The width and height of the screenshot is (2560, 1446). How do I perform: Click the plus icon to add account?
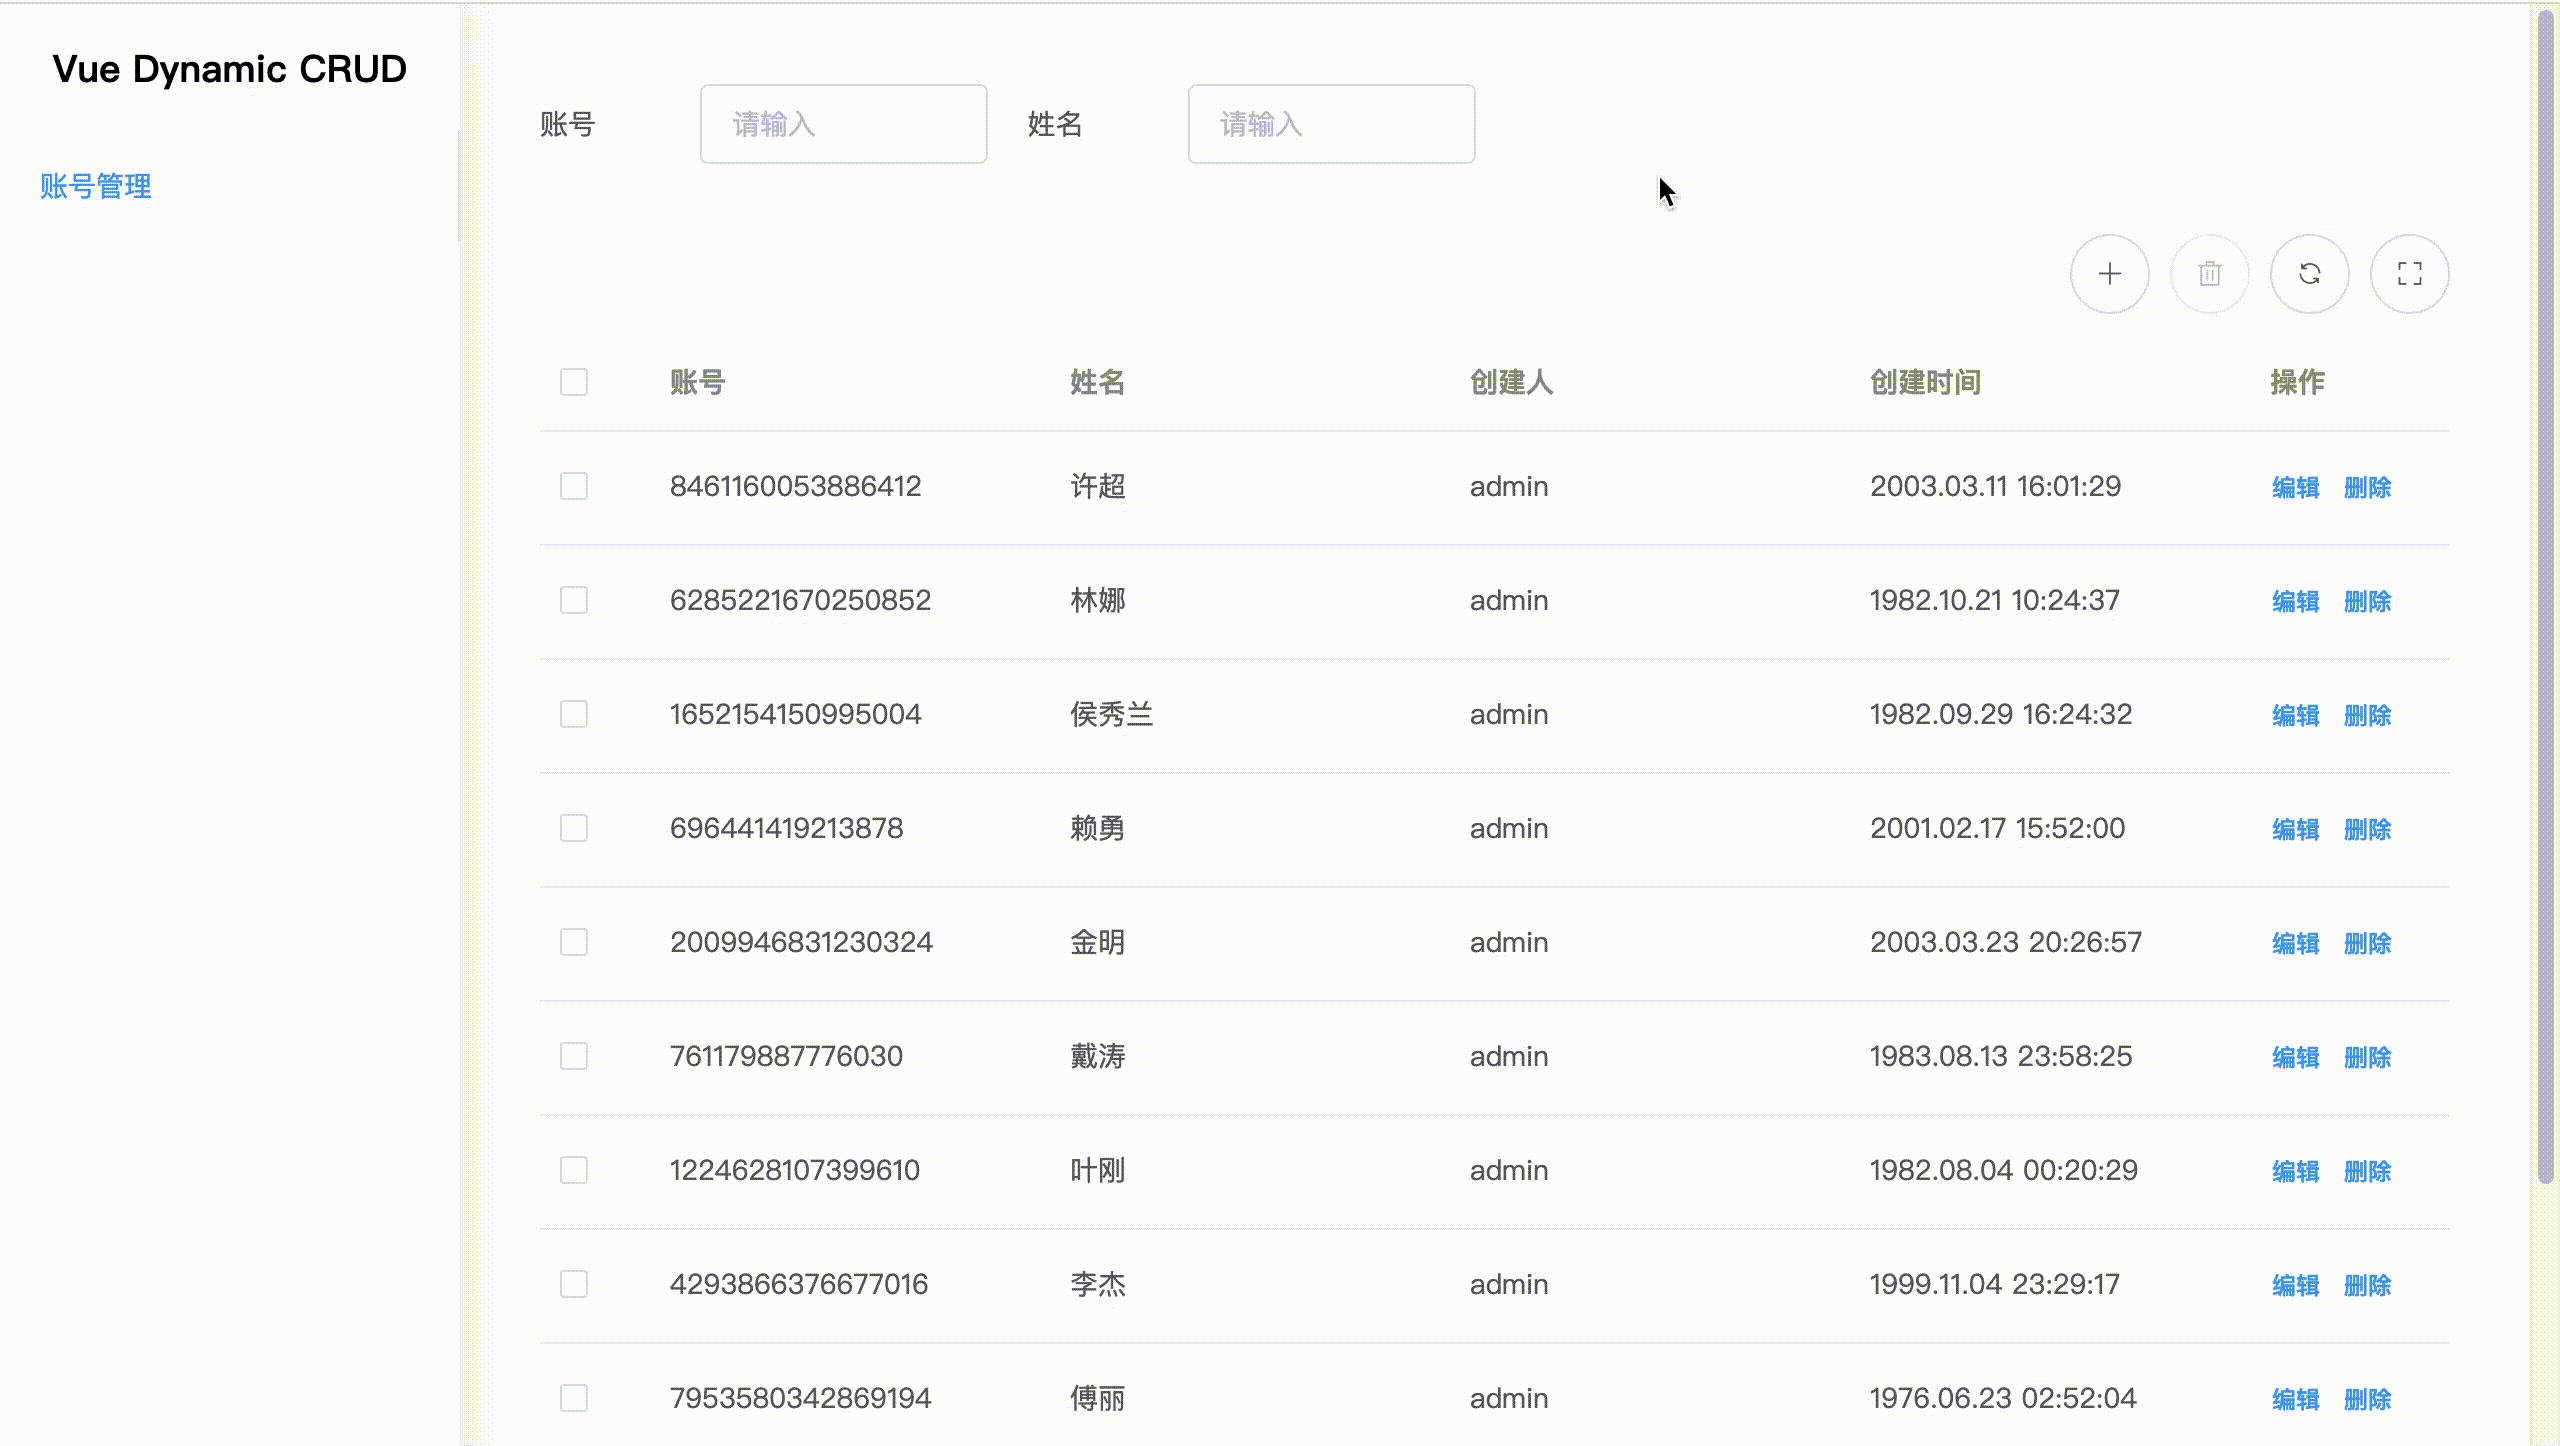2109,274
